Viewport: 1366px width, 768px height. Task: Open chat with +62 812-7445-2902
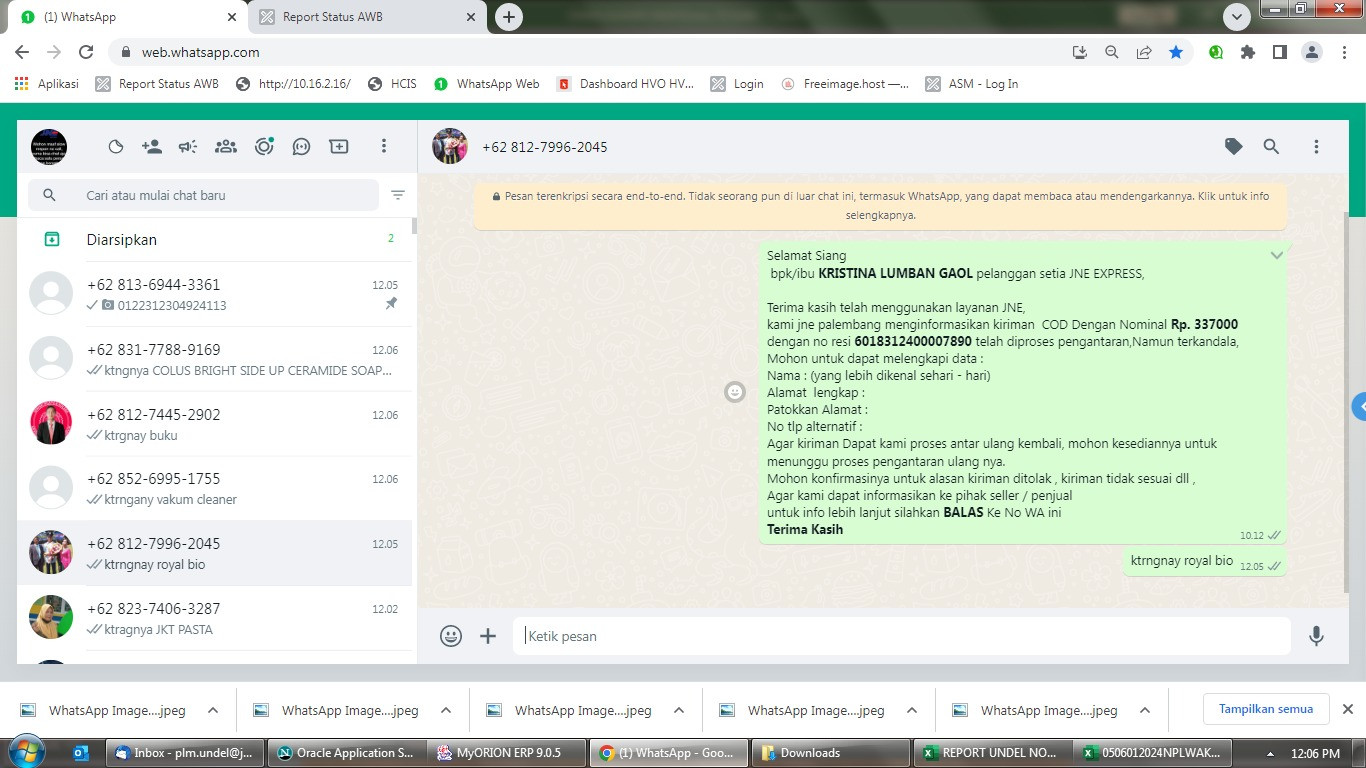pos(214,424)
